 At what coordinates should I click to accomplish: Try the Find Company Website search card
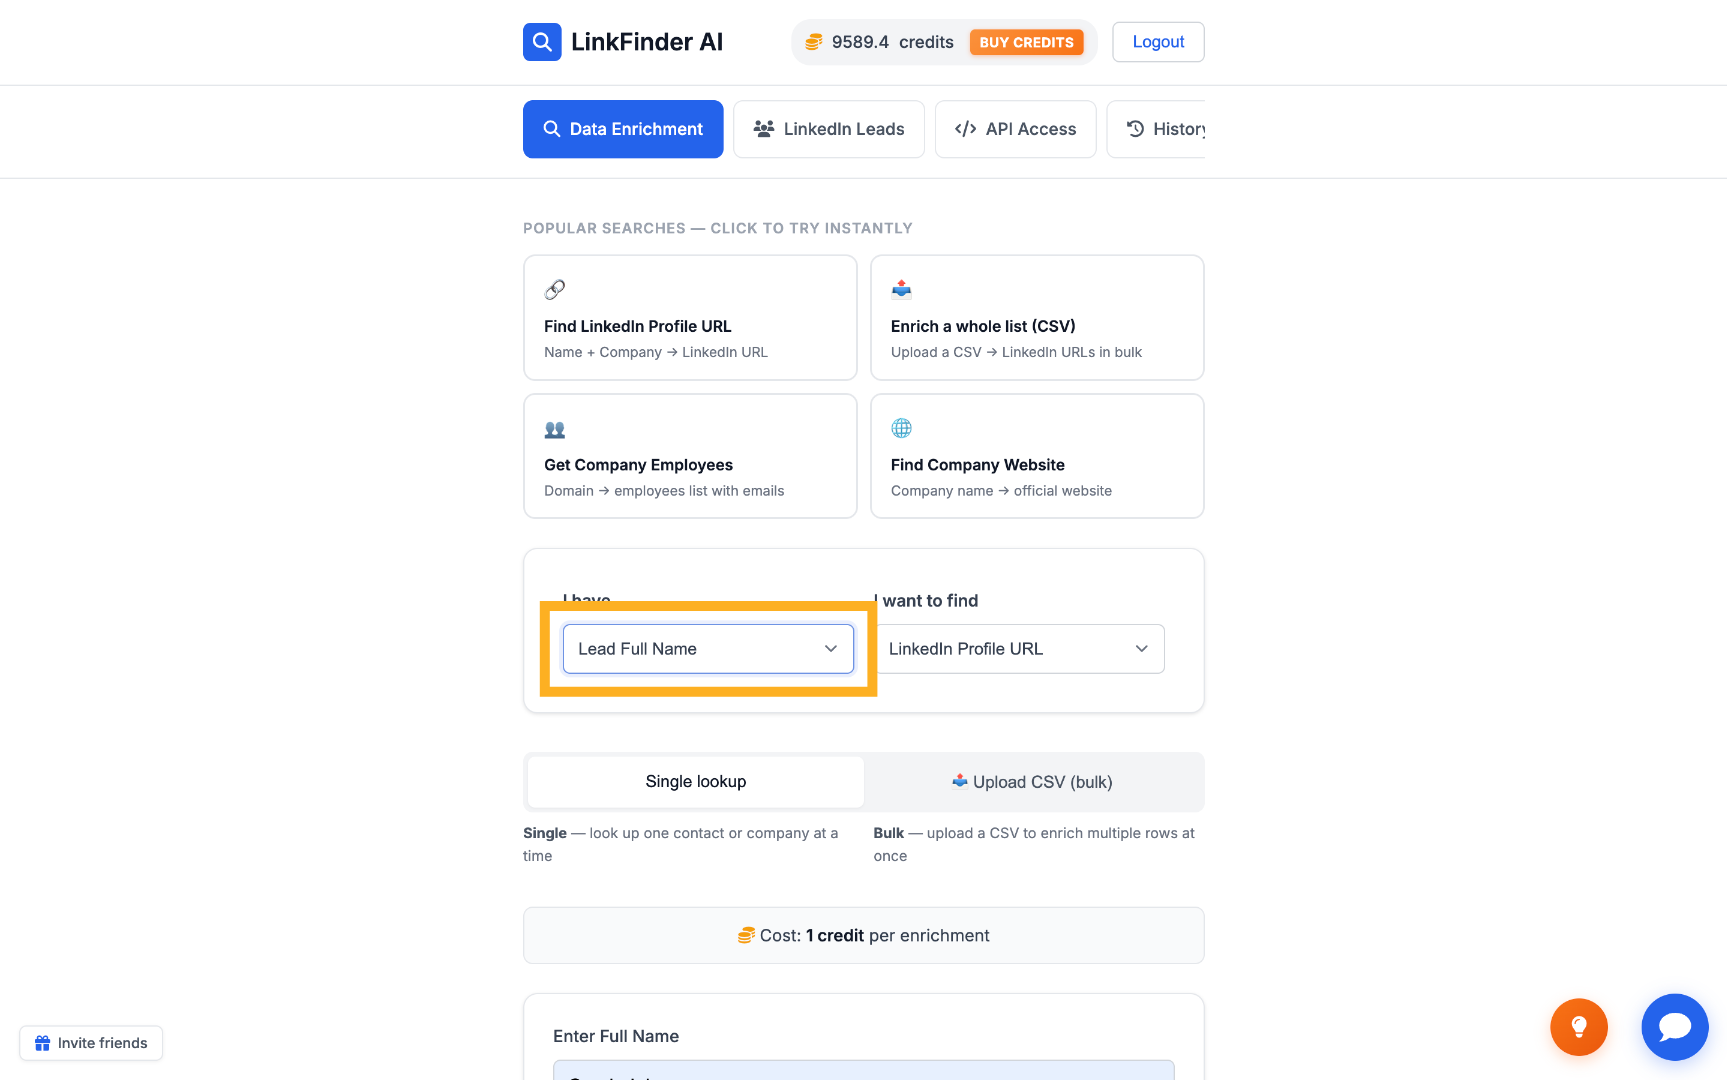pos(1037,456)
